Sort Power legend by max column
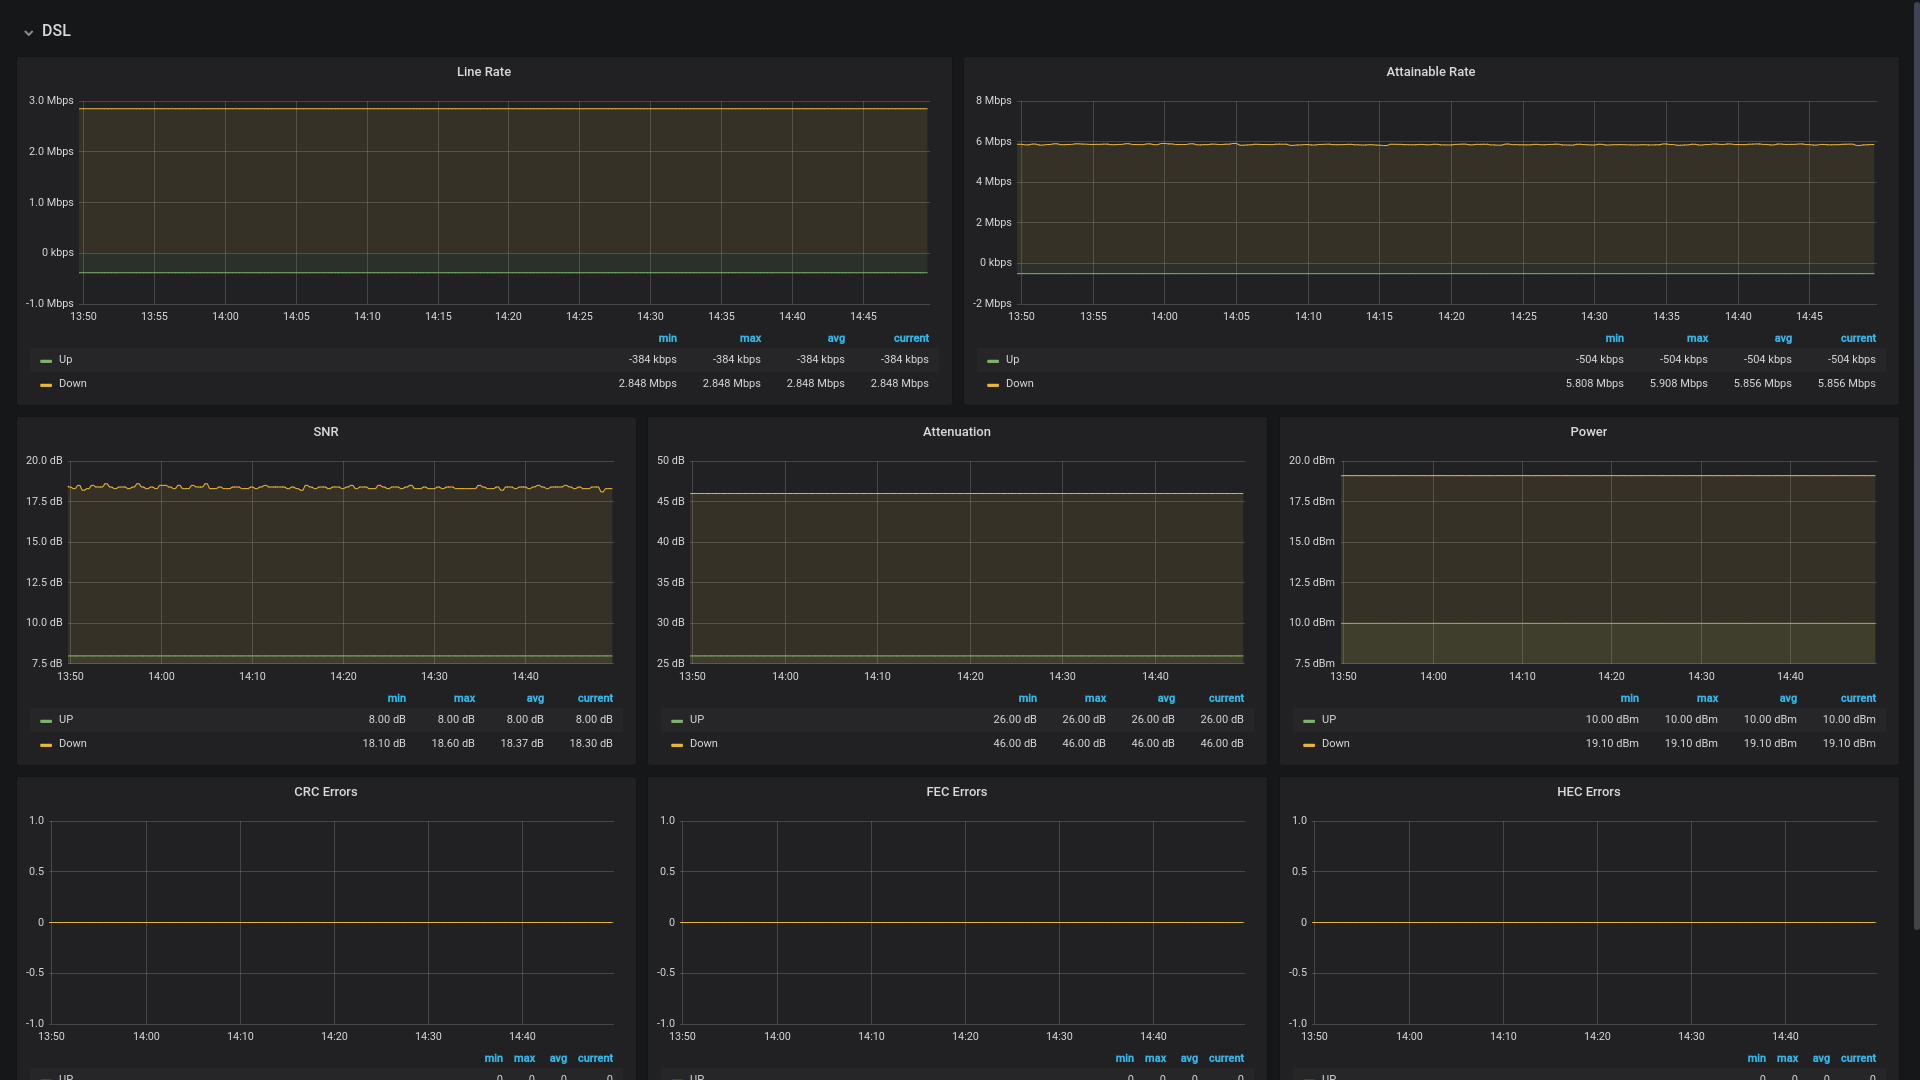Screen dimensions: 1920x1080 click(x=1706, y=699)
